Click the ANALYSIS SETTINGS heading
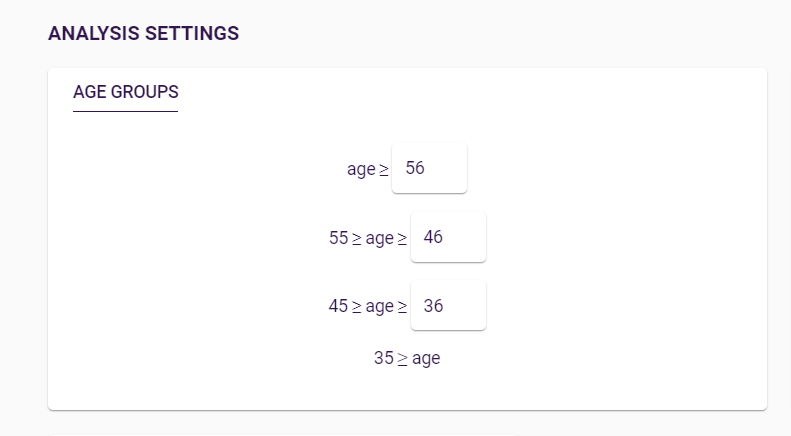The height and width of the screenshot is (436, 791). (x=143, y=33)
